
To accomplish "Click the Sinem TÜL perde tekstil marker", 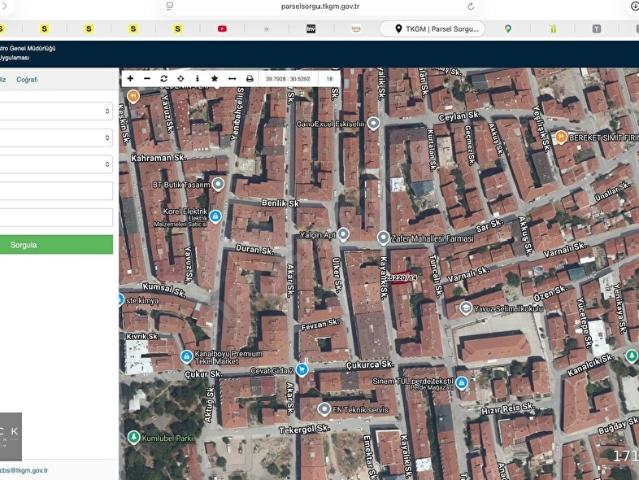I will pos(461,383).
